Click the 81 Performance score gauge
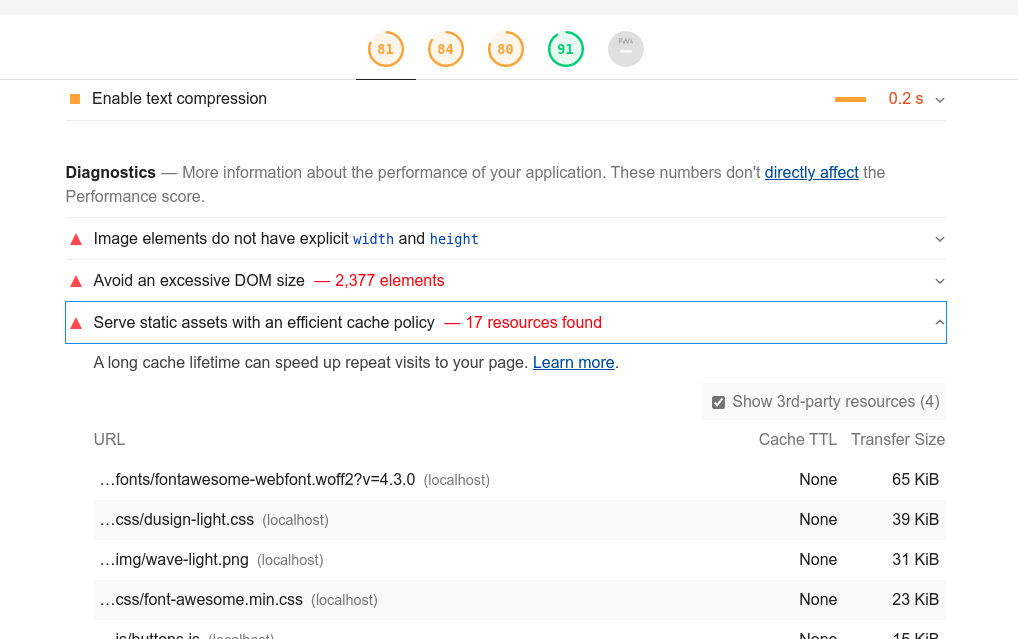The width and height of the screenshot is (1018, 639). [385, 49]
